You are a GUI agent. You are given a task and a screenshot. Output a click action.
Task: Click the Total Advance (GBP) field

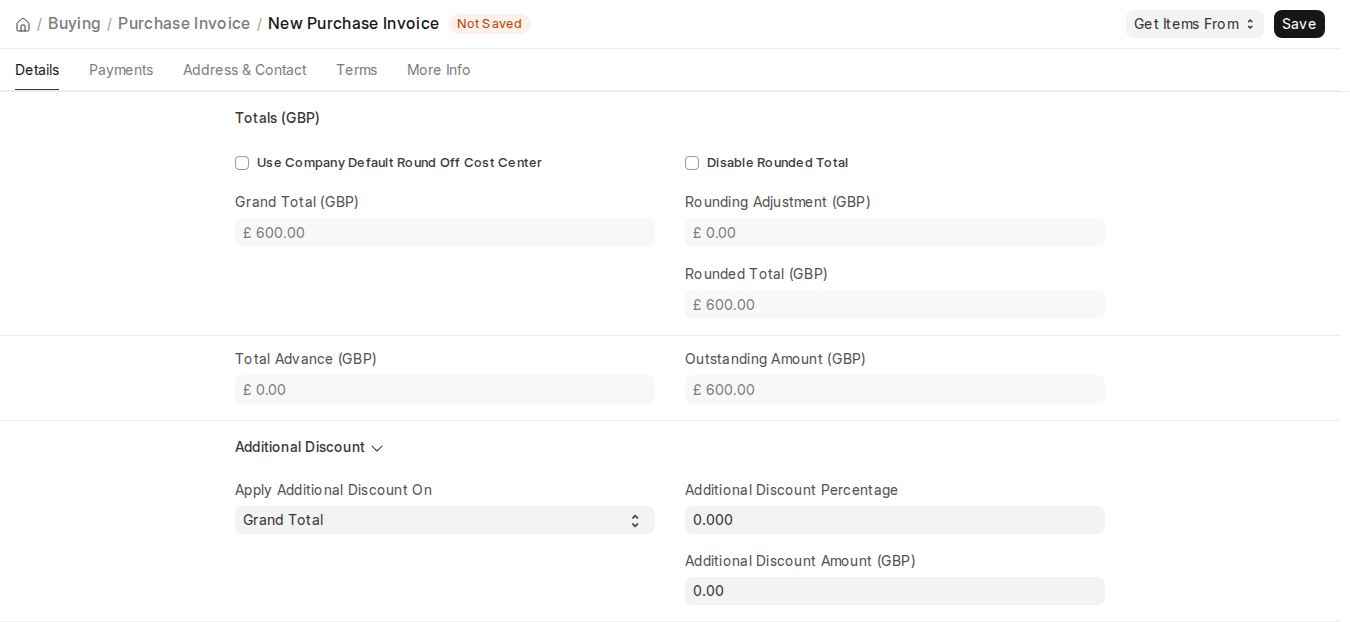445,390
